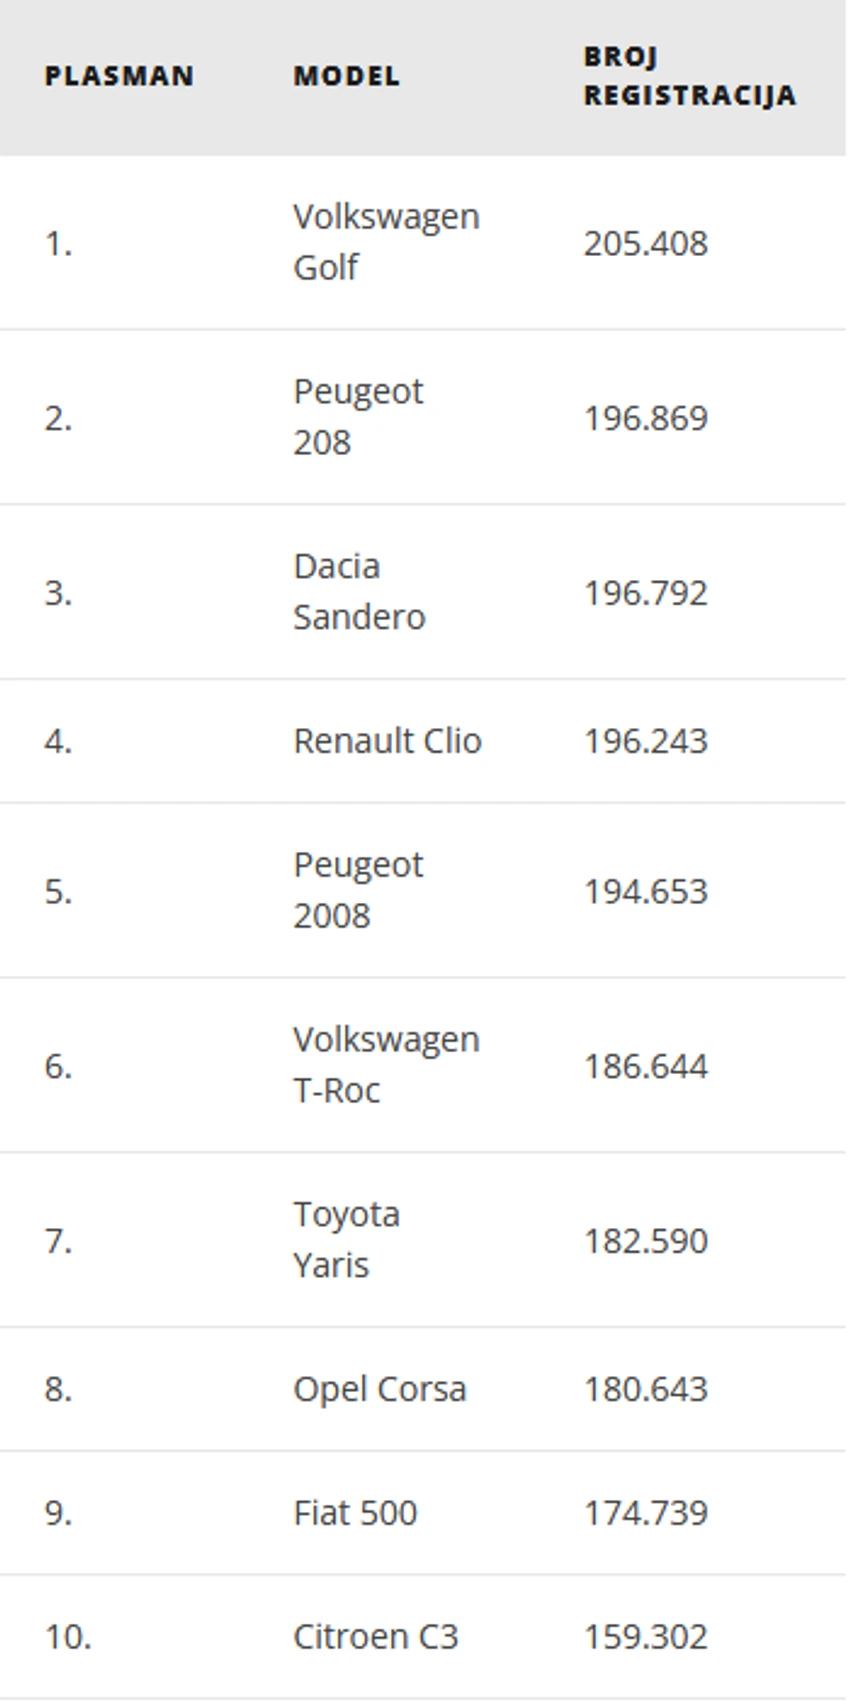Select the Opel Corsa model cell
This screenshot has height=1704, width=850.
tap(379, 1389)
